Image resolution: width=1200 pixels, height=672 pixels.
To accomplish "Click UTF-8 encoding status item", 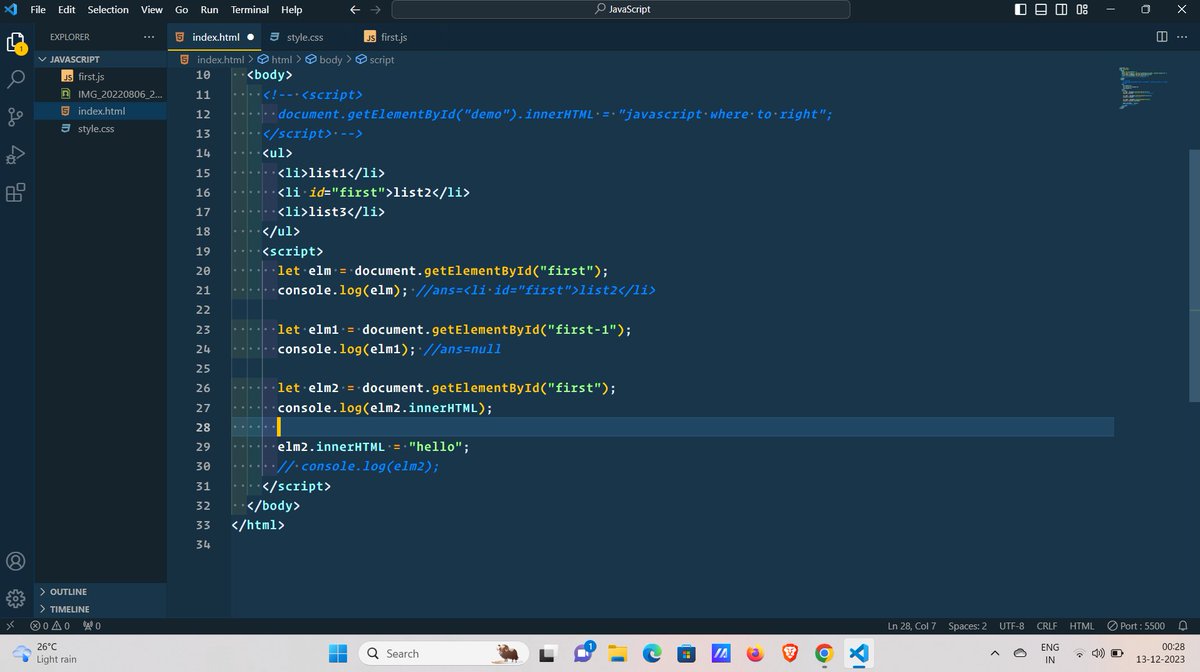I will click(1011, 626).
